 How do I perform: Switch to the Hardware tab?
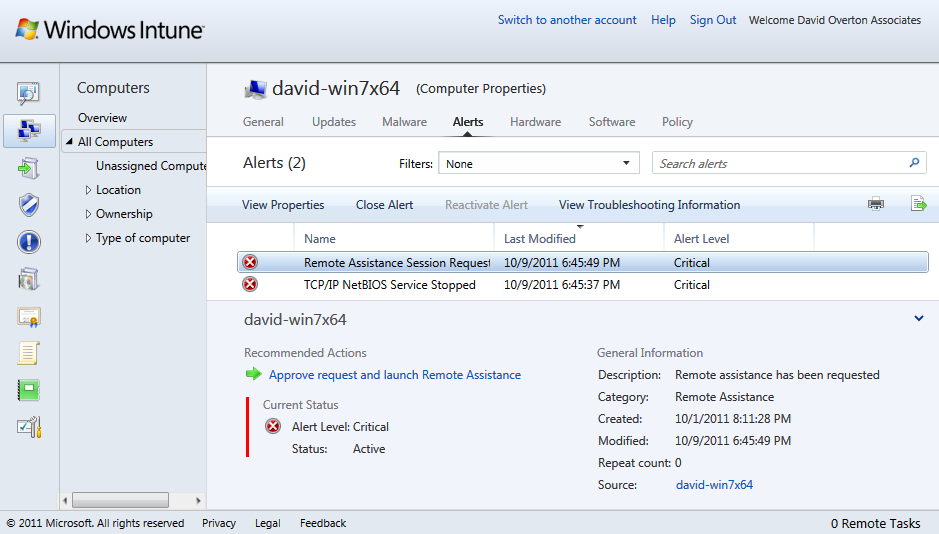535,122
